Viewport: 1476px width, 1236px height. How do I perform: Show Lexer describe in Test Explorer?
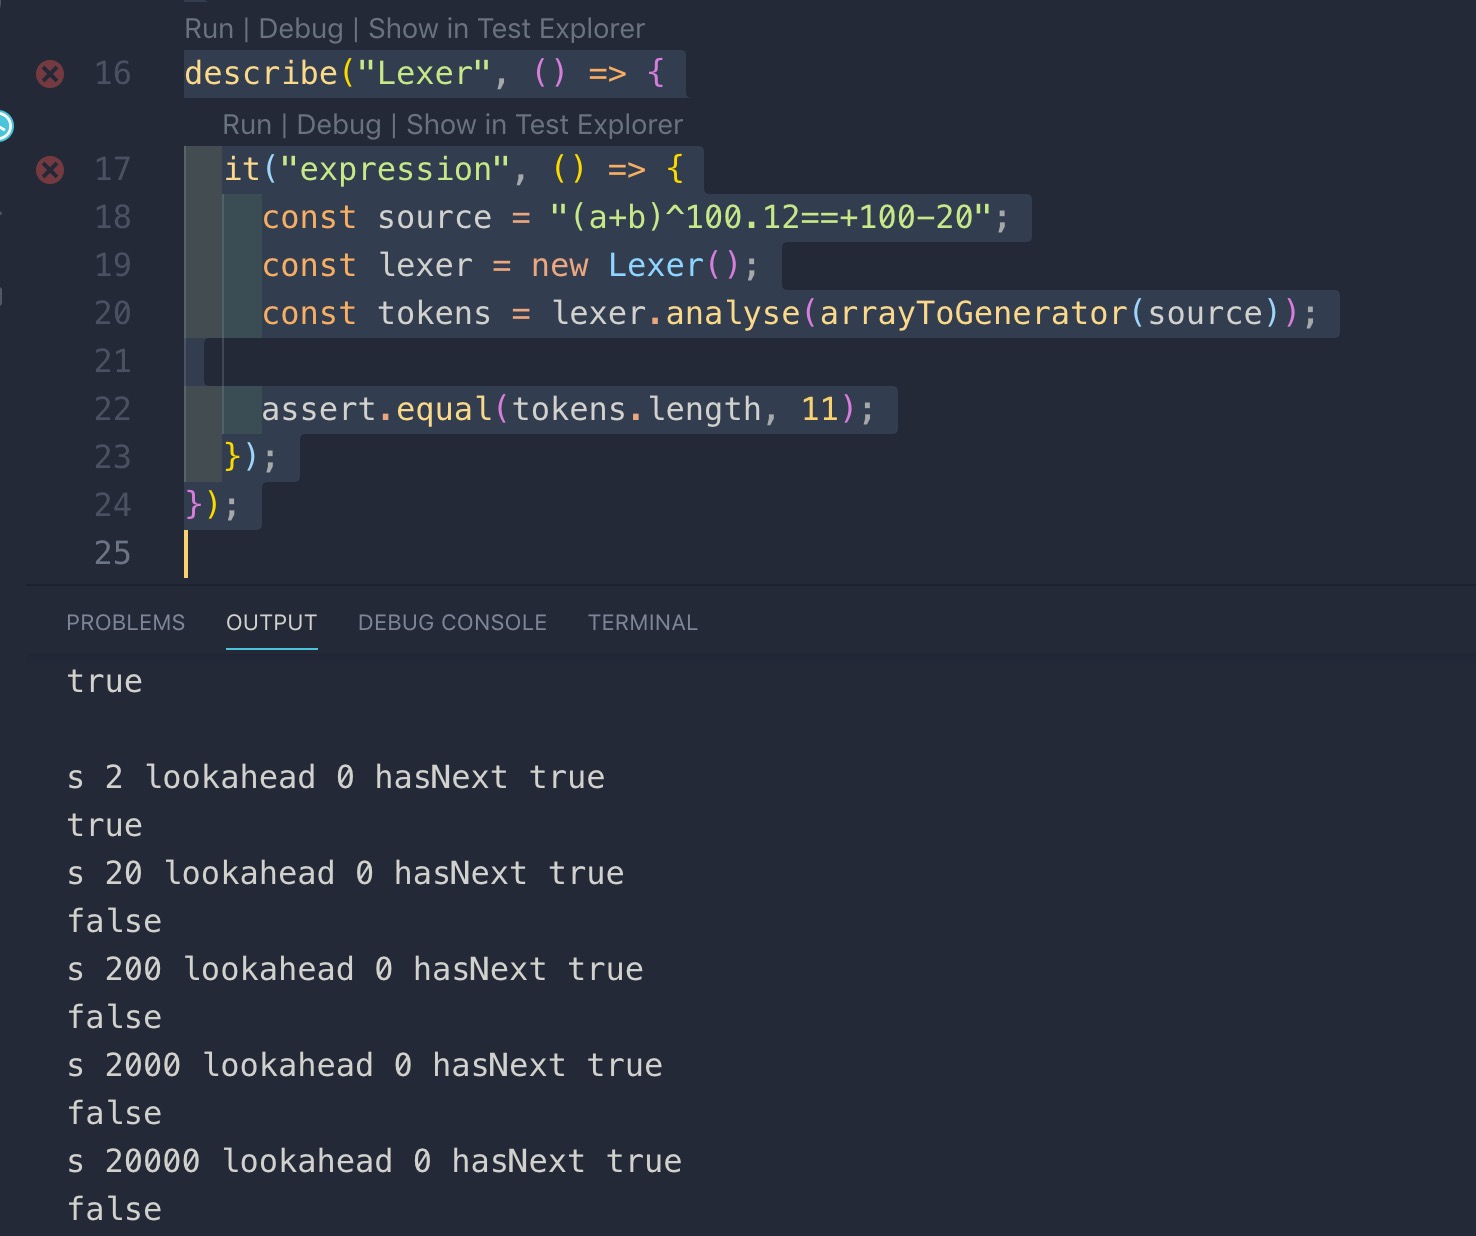[507, 29]
